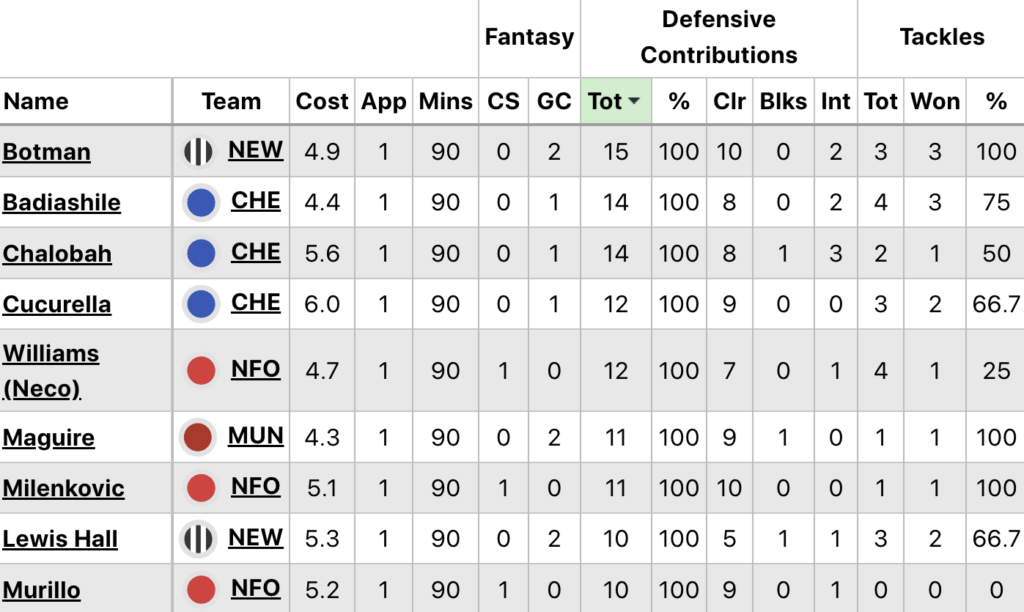Open the MUN team link for Maguire
Image resolution: width=1024 pixels, height=612 pixels.
pyautogui.click(x=256, y=436)
